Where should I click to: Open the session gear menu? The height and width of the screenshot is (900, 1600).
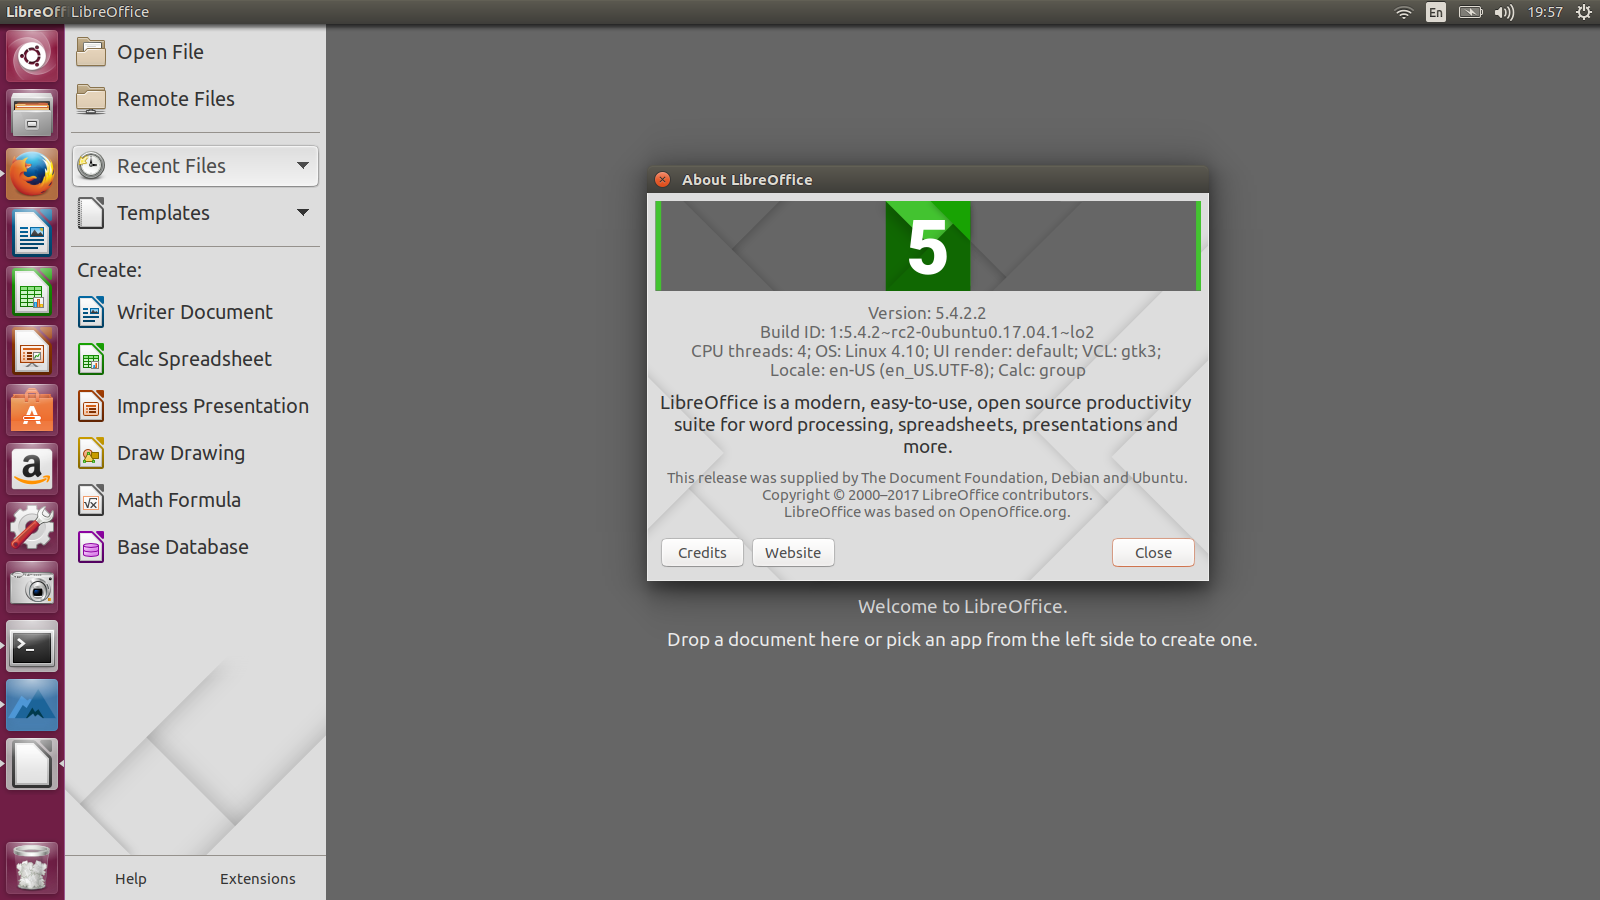click(x=1584, y=12)
